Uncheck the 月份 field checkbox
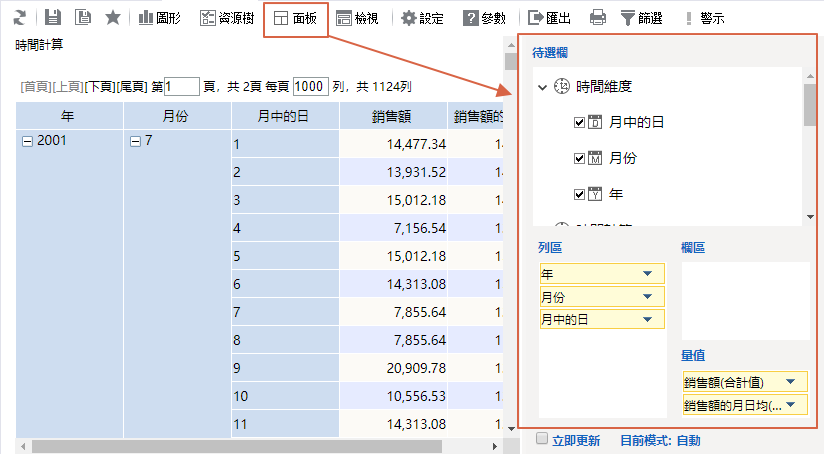The image size is (824, 454). 579,158
